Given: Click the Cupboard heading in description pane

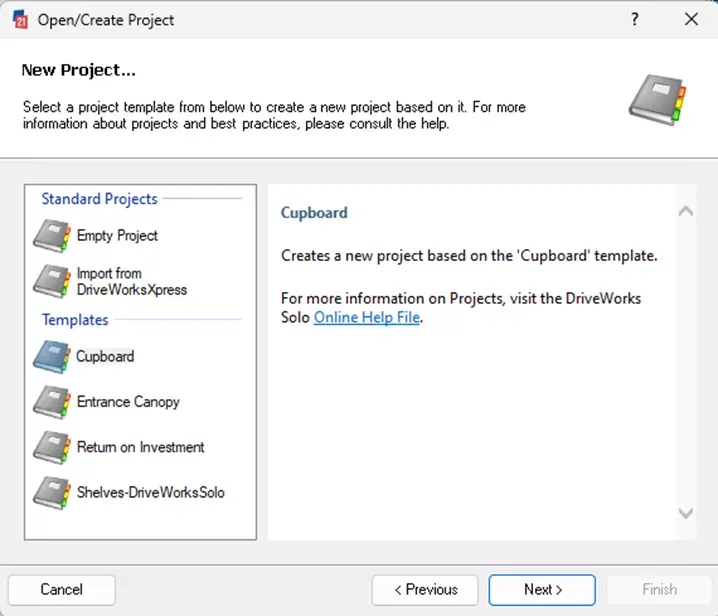Looking at the screenshot, I should pos(314,213).
